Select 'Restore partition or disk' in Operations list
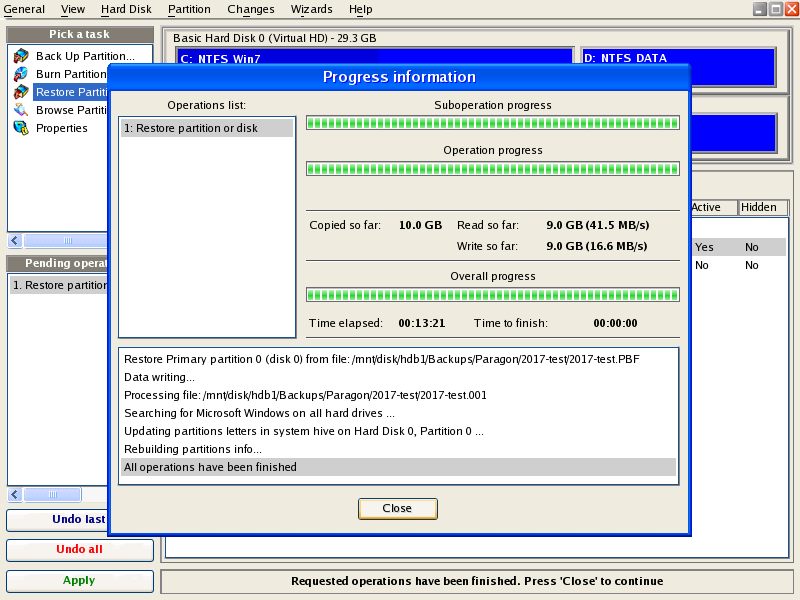 206,128
